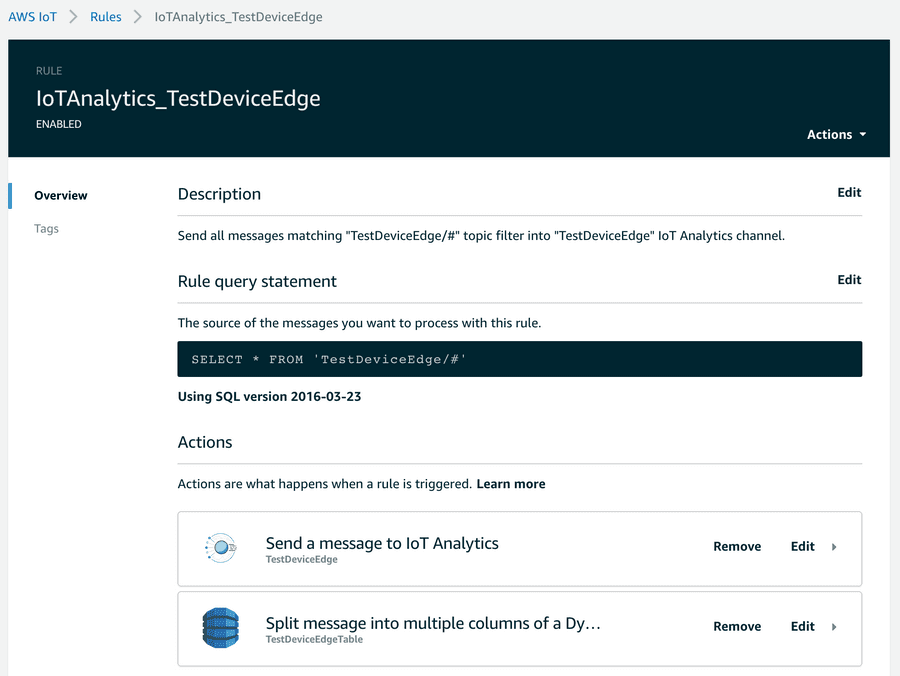The width and height of the screenshot is (900, 676).
Task: Edit the Rule query statement
Action: tap(849, 280)
